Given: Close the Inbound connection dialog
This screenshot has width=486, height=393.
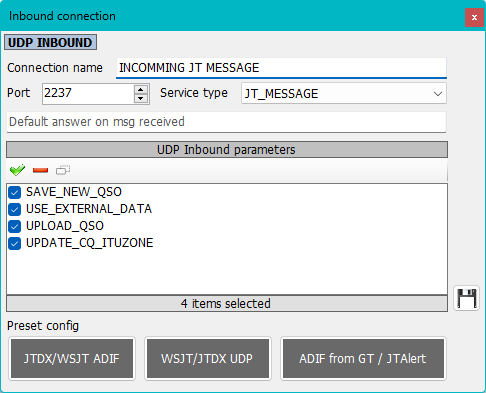Looking at the screenshot, I should point(474,17).
